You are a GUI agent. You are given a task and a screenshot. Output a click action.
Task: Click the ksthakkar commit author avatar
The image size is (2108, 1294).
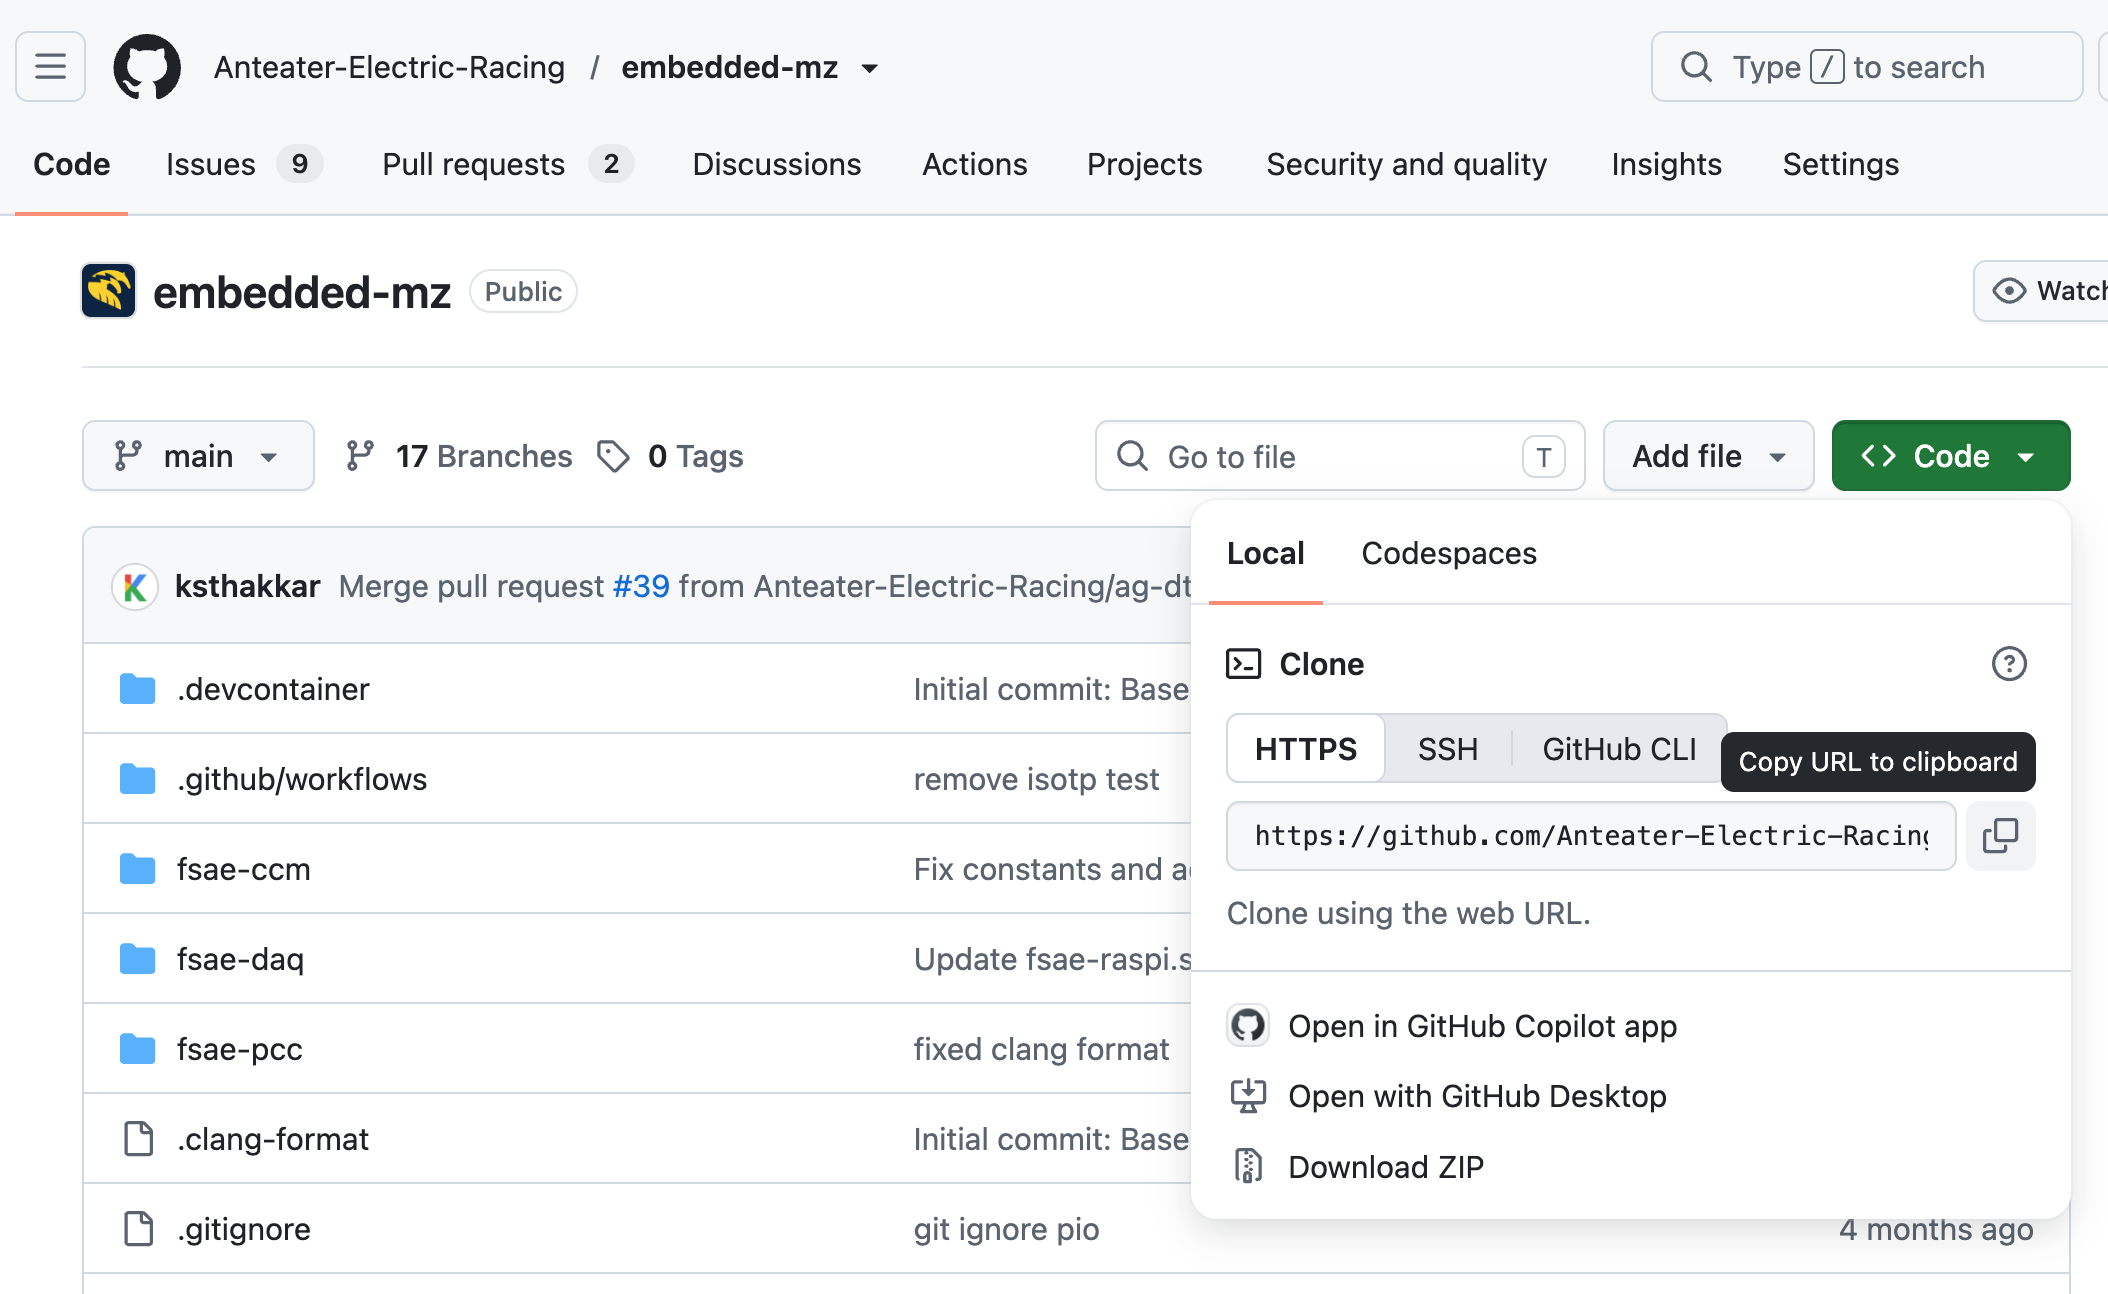pyautogui.click(x=135, y=586)
